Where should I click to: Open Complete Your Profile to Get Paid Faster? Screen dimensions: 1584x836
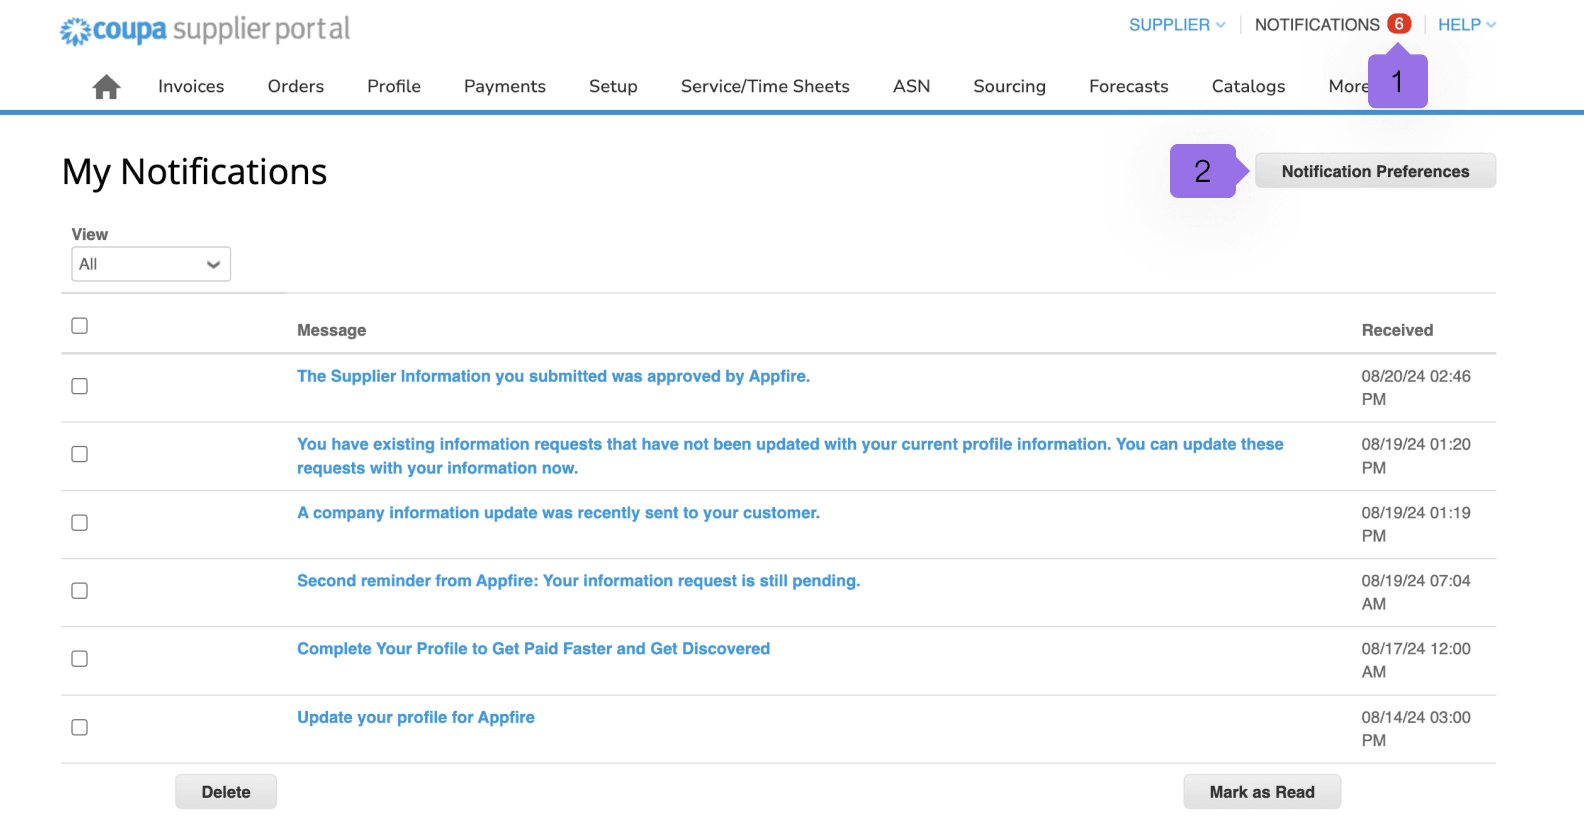pos(533,648)
